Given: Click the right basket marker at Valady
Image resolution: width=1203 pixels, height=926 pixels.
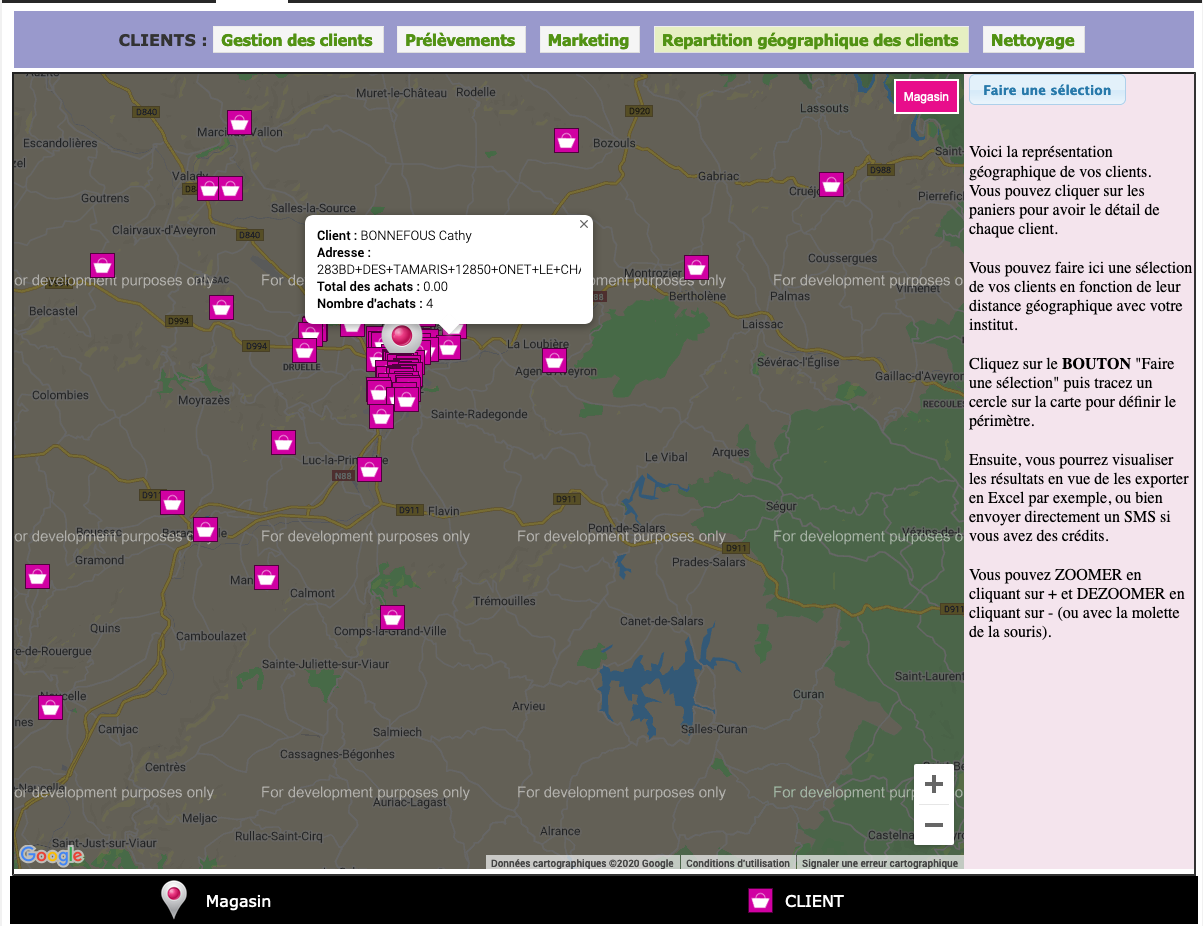Looking at the screenshot, I should 231,188.
